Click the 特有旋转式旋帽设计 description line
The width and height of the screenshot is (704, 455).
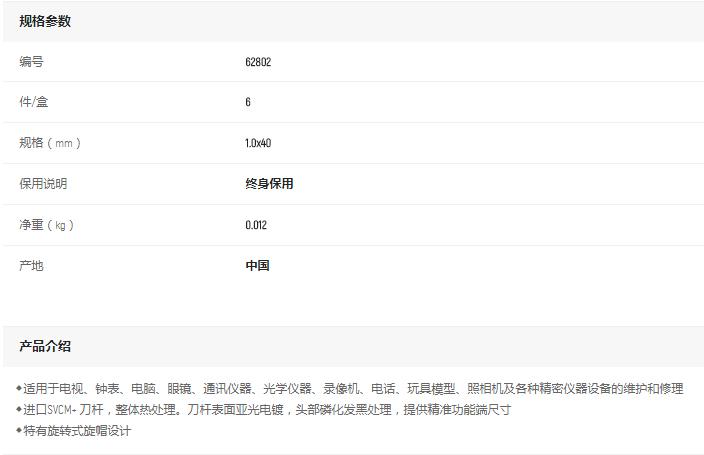(78, 431)
